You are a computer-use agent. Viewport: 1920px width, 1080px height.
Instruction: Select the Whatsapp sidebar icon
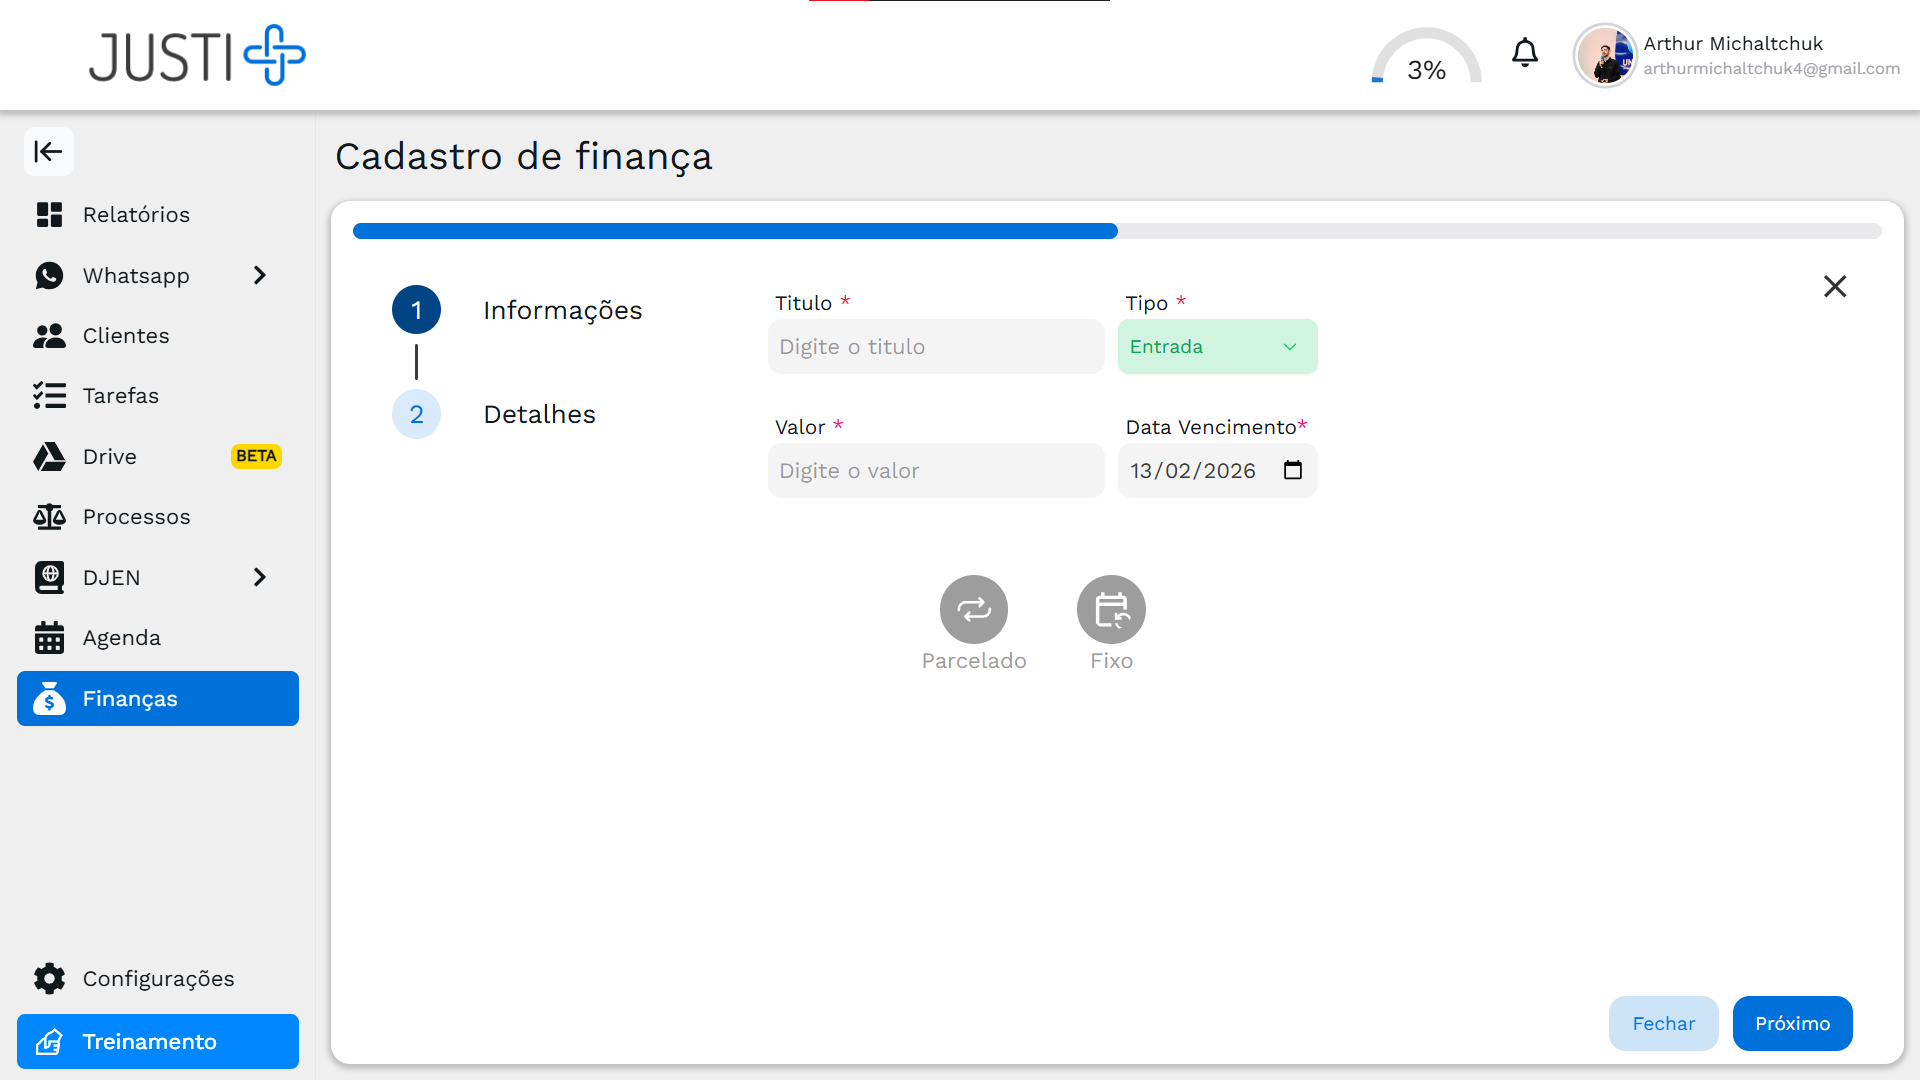click(x=51, y=275)
